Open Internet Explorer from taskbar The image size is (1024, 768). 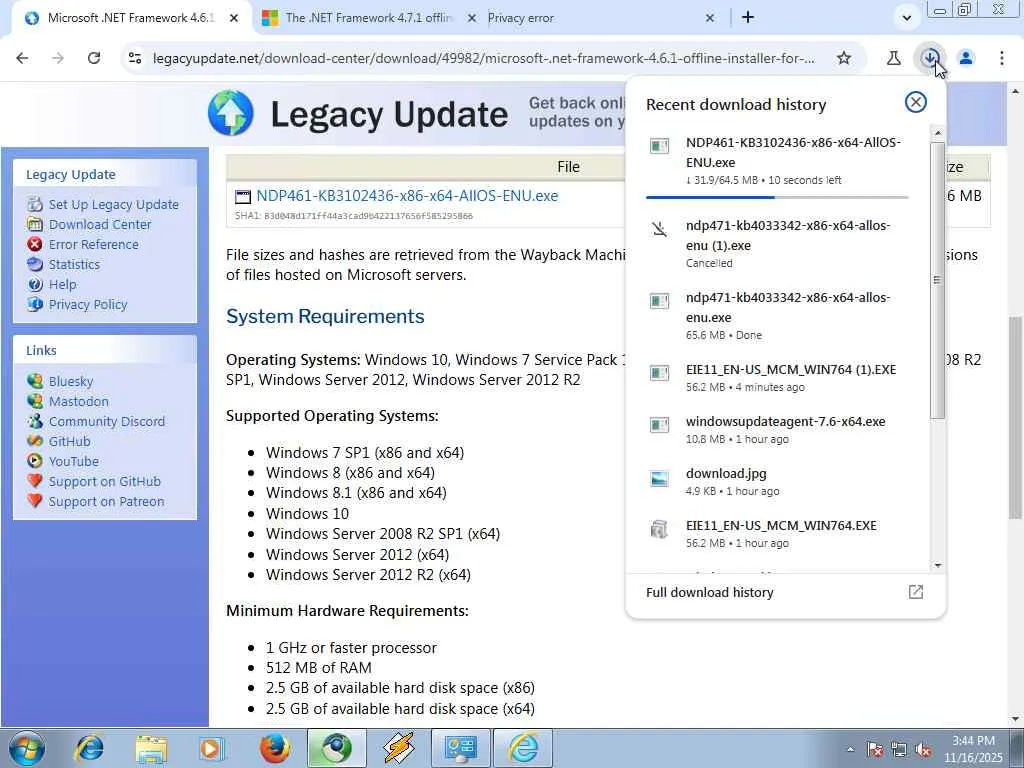click(x=89, y=748)
